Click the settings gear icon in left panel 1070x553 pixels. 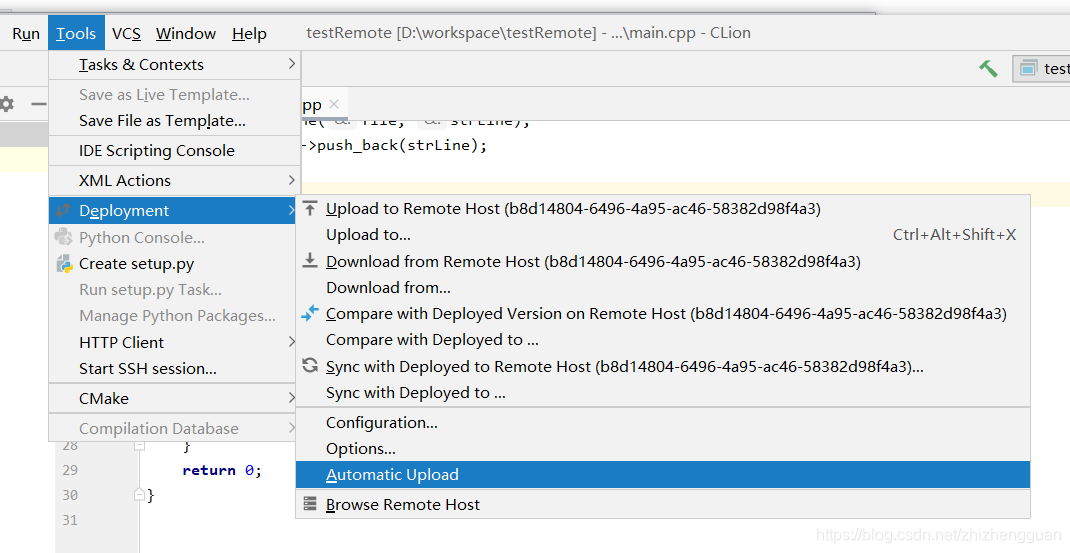point(6,104)
